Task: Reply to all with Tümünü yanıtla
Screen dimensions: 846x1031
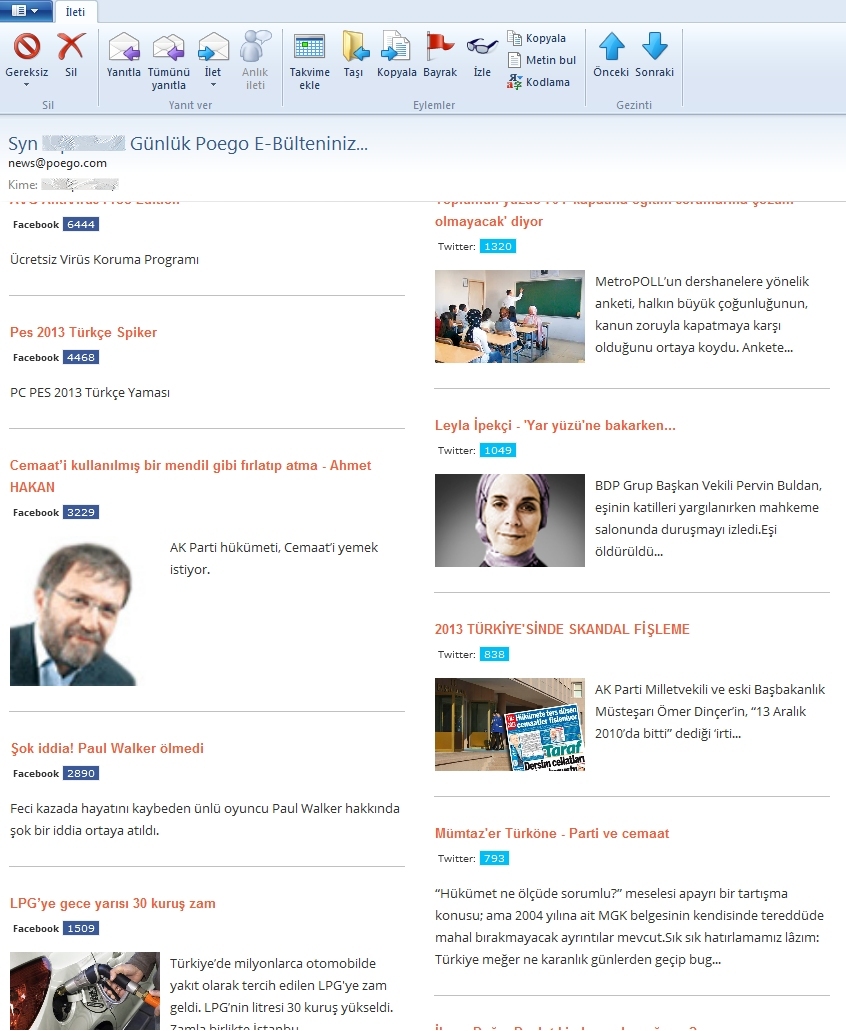Action: [x=168, y=60]
